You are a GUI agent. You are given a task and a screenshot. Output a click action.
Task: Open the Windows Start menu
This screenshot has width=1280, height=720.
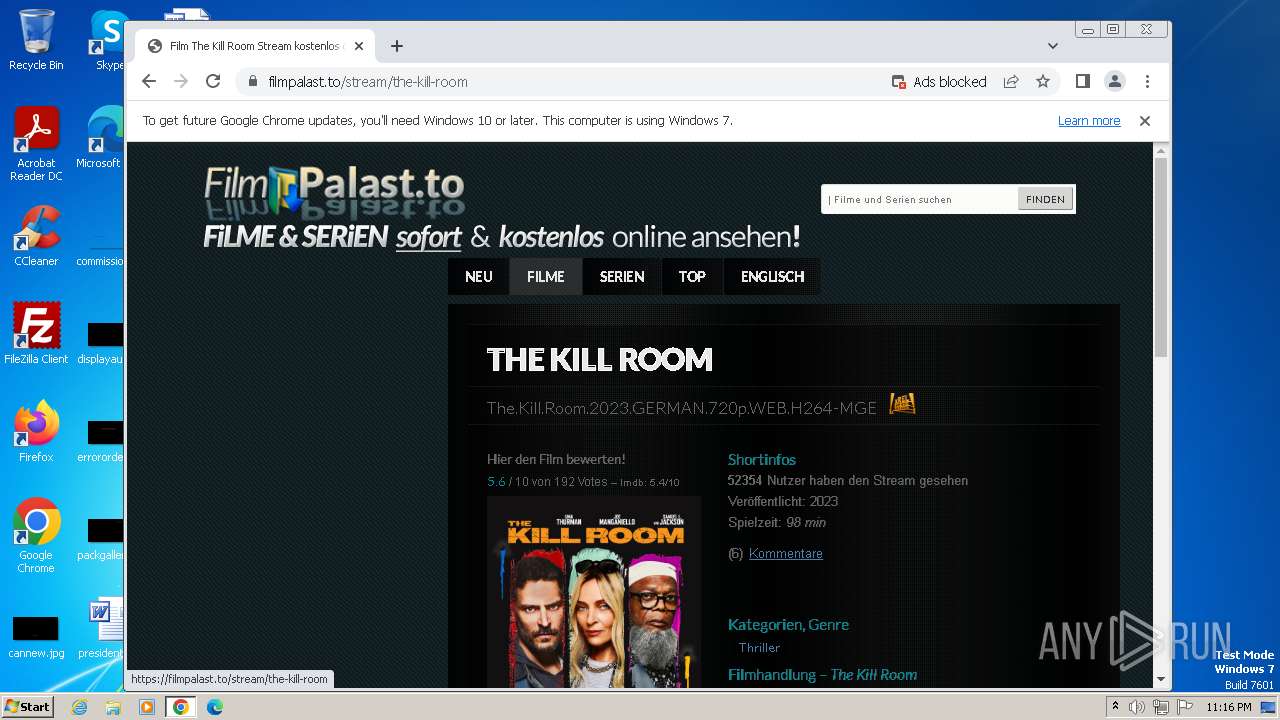(27, 706)
